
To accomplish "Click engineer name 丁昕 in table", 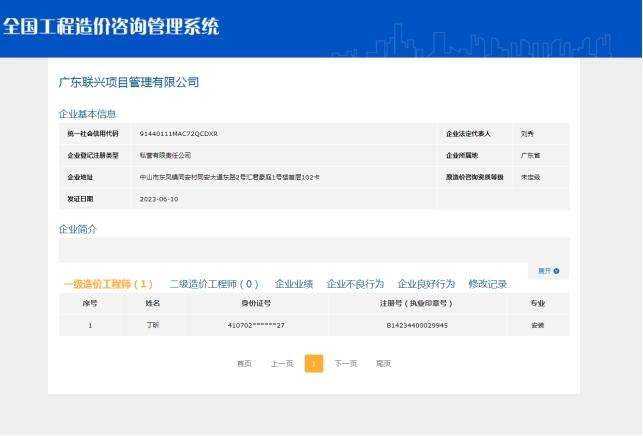I will pos(153,325).
